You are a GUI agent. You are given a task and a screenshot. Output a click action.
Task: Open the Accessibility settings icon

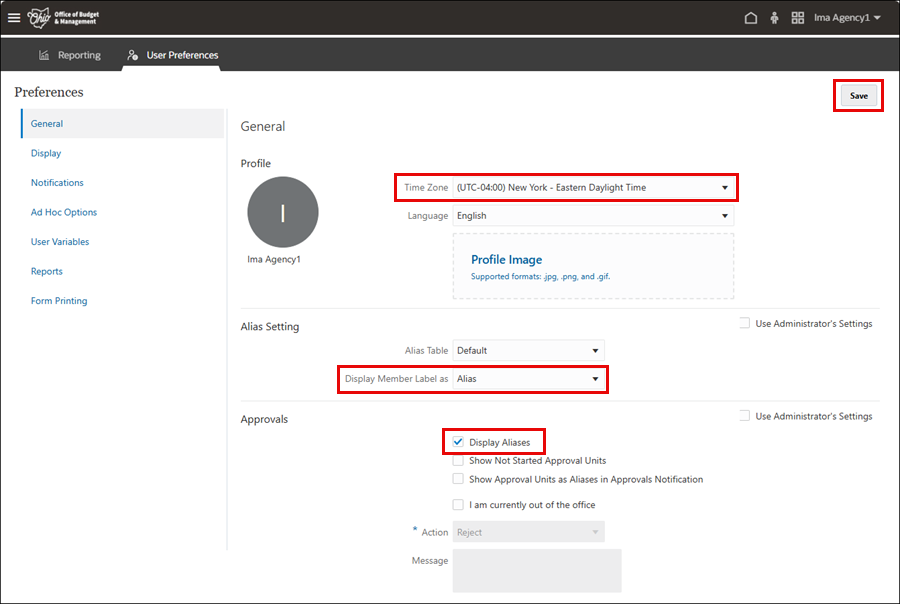pos(774,18)
